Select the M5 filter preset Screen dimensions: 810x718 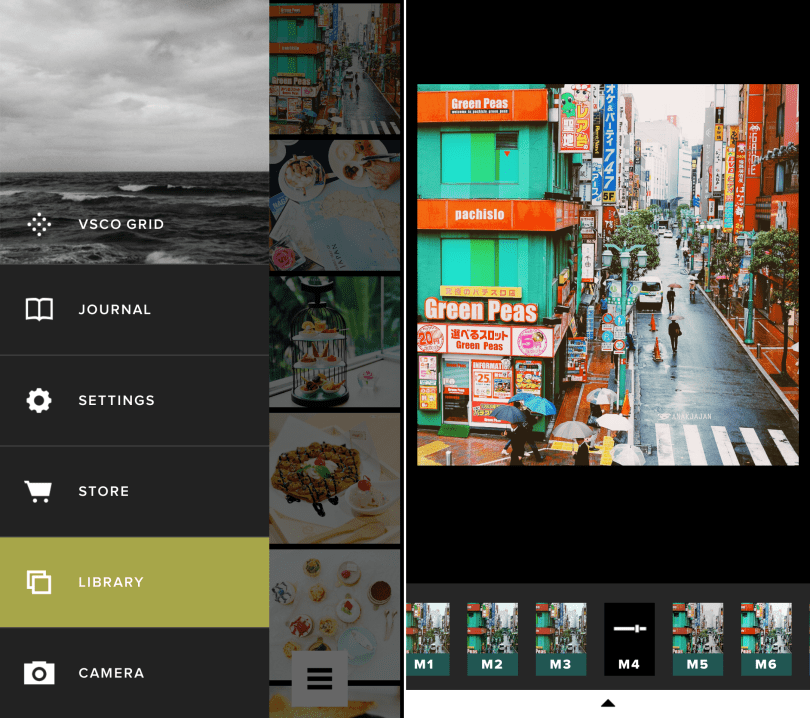pyautogui.click(x=697, y=639)
